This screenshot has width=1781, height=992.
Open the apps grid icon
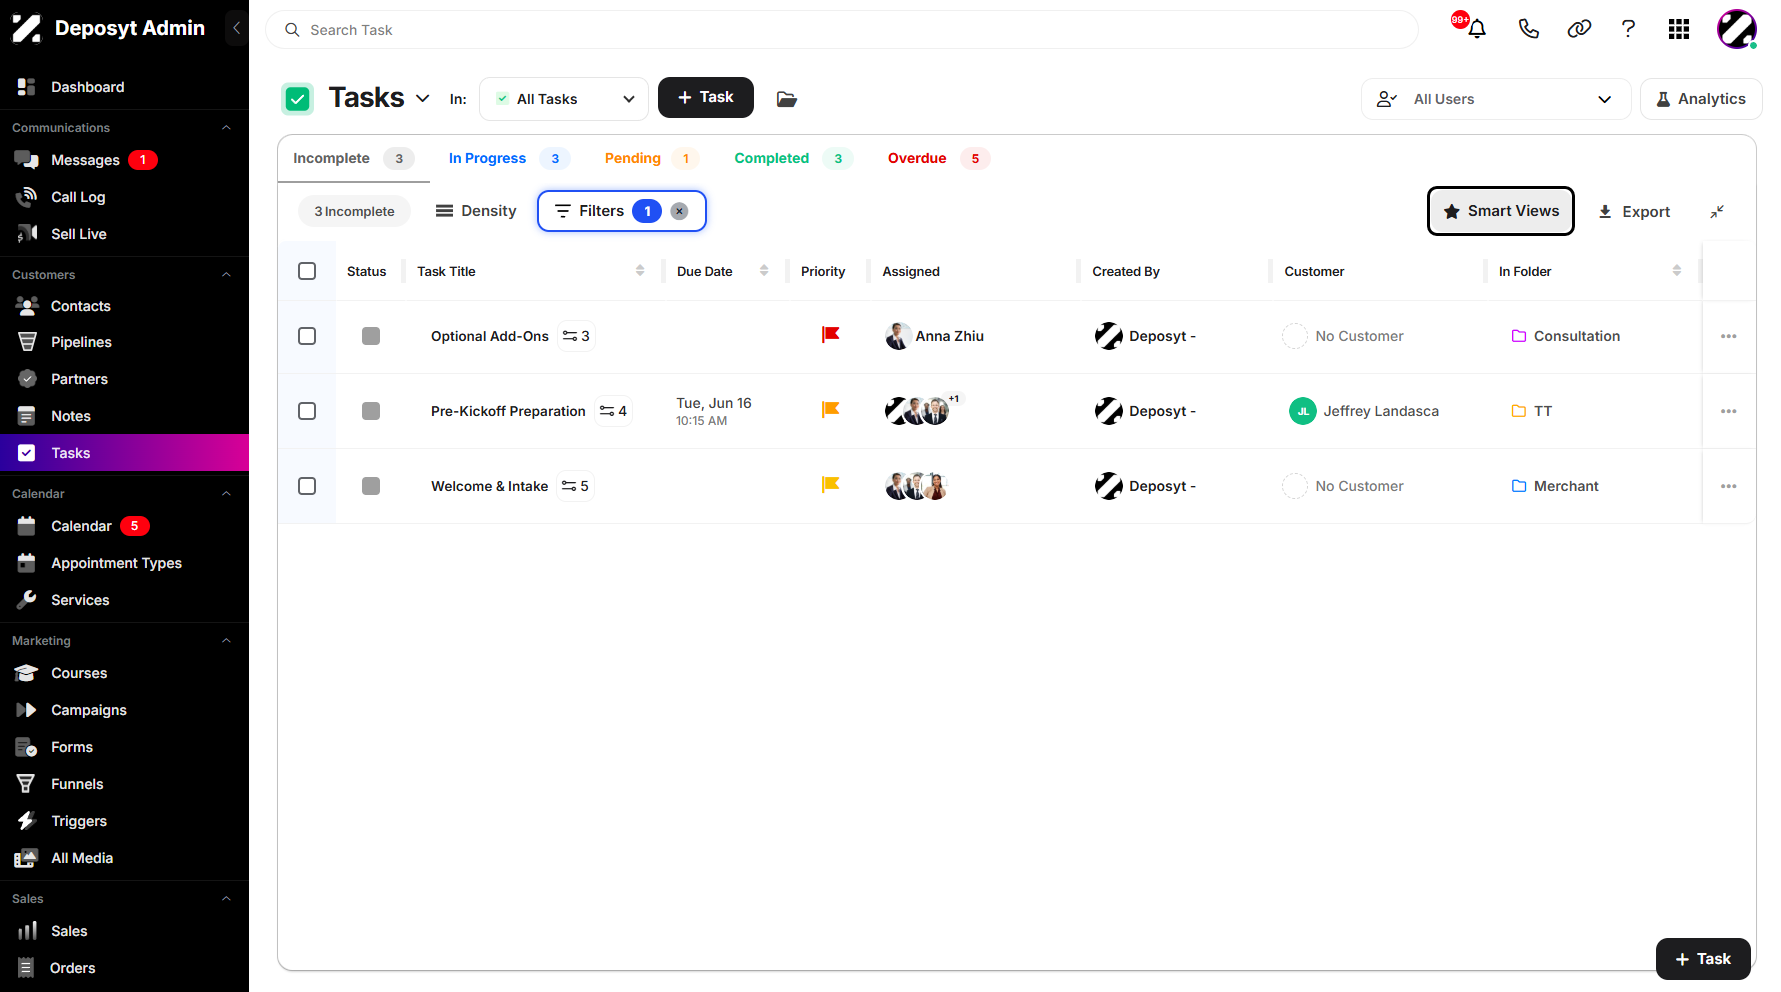click(x=1679, y=29)
